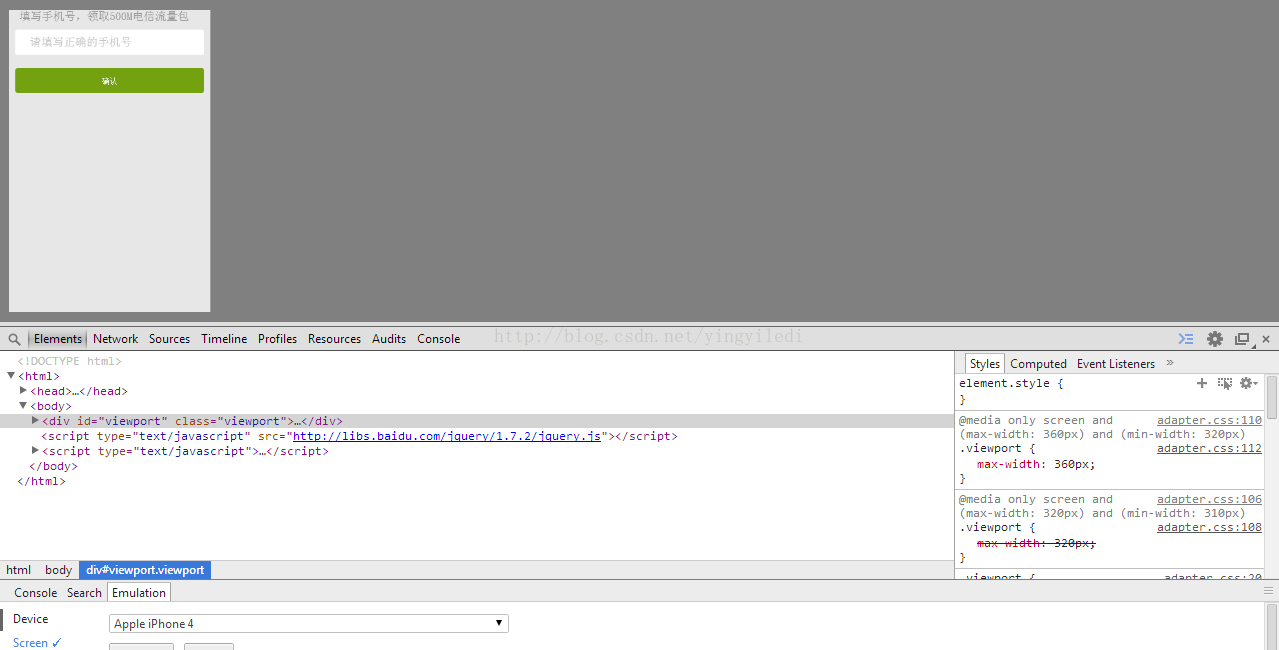The height and width of the screenshot is (650, 1279).
Task: Open drawer Console tab
Action: click(x=35, y=593)
